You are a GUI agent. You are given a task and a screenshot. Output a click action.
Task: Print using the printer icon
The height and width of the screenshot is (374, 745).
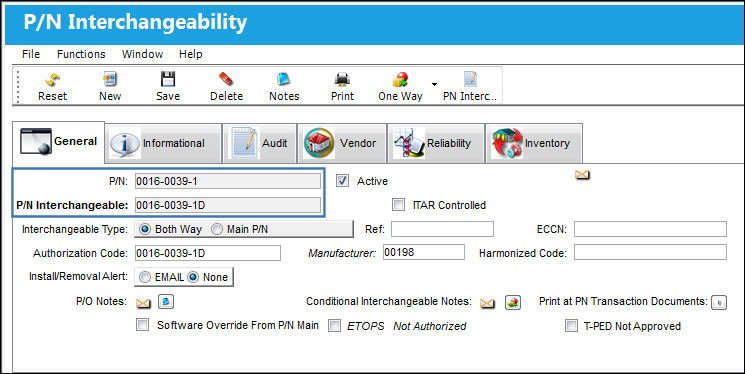tap(342, 79)
